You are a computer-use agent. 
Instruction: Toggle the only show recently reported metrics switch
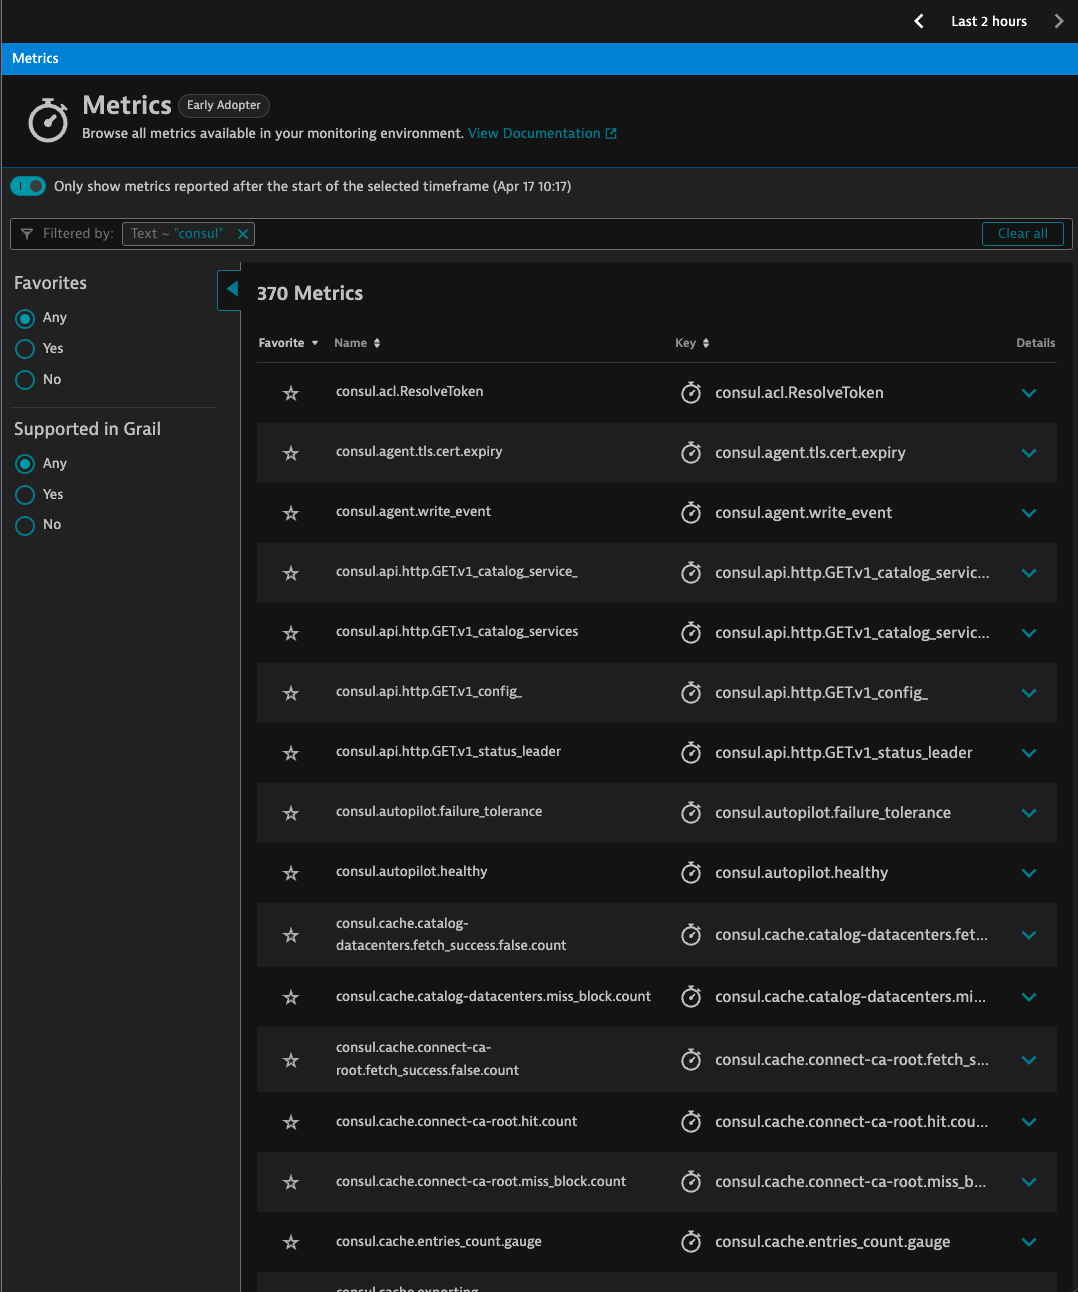click(28, 186)
